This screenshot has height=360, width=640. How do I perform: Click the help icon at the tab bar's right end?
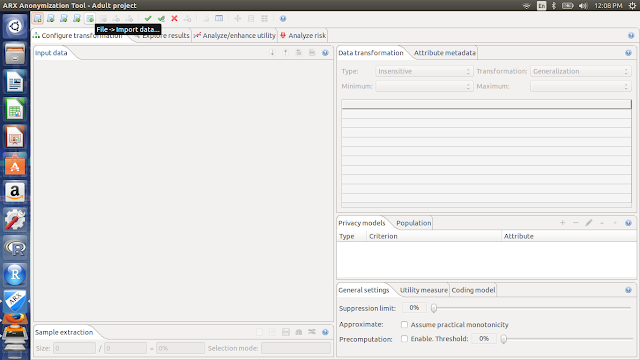pyautogui.click(x=631, y=36)
